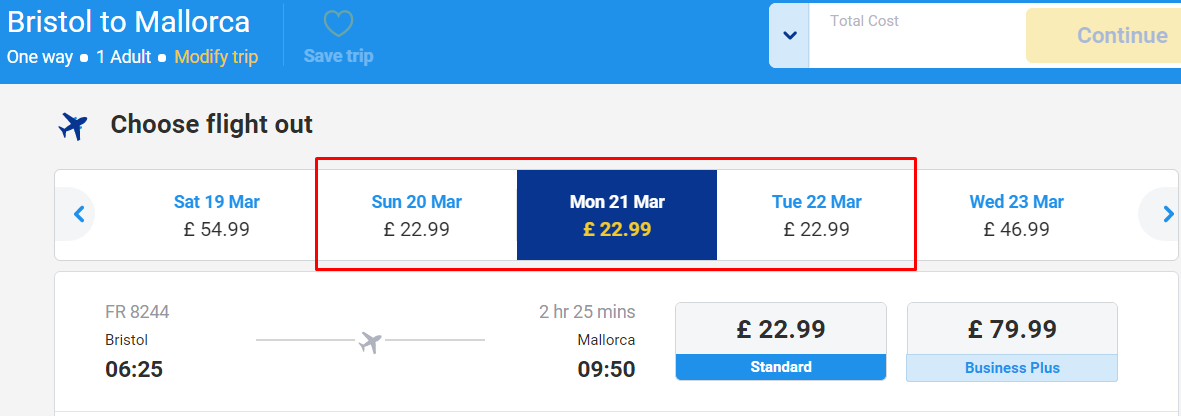This screenshot has height=416, width=1181.
Task: Click flight number FR 8244
Action: (137, 312)
